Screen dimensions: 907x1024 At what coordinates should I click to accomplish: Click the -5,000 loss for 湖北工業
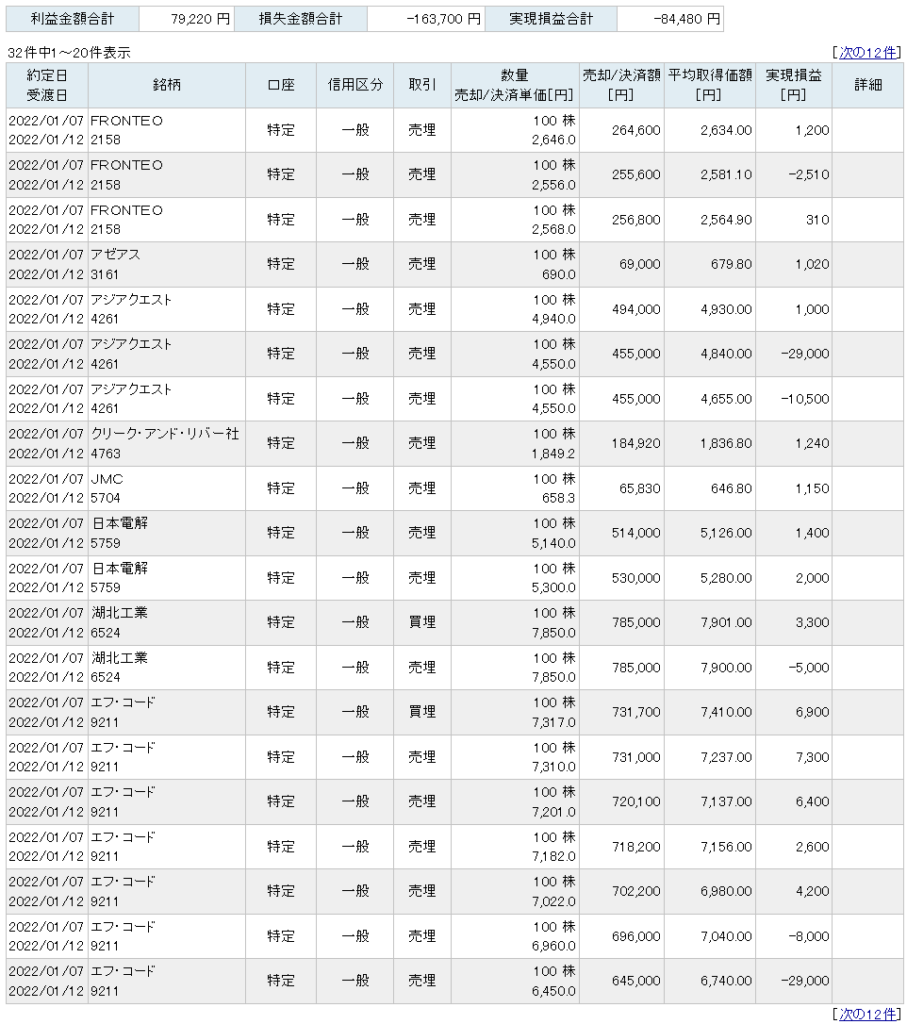809,667
